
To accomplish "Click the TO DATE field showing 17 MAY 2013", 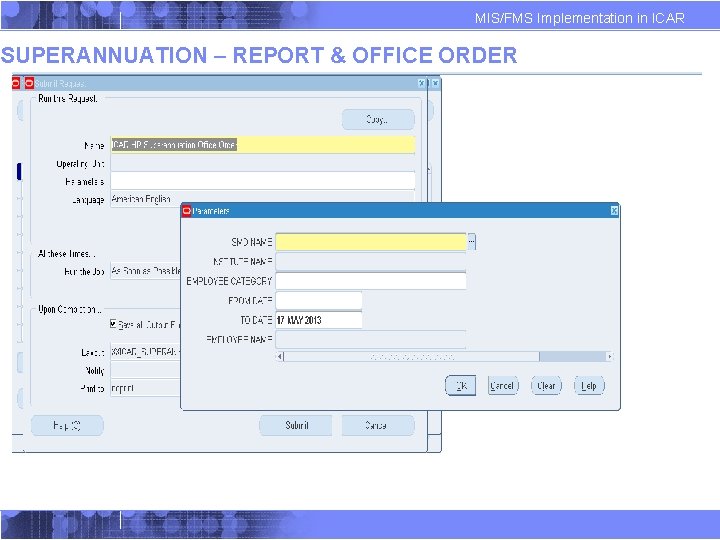I will pyautogui.click(x=319, y=320).
